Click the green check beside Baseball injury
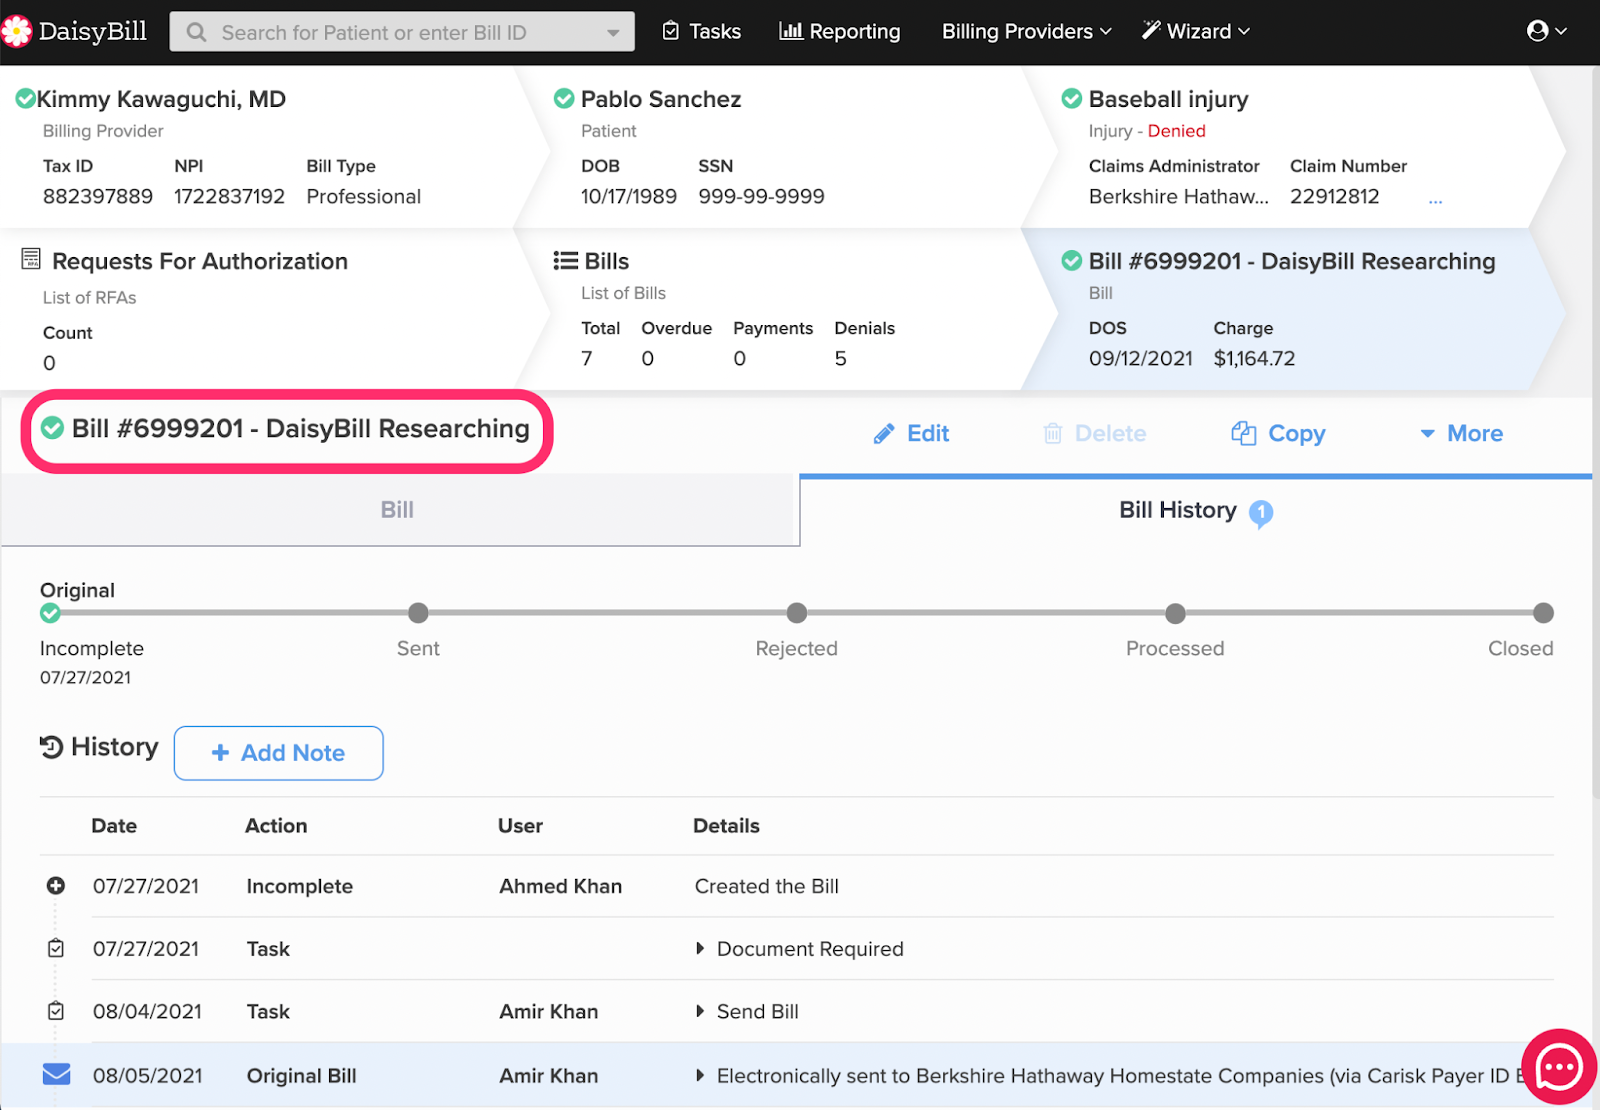1600x1110 pixels. tap(1071, 98)
